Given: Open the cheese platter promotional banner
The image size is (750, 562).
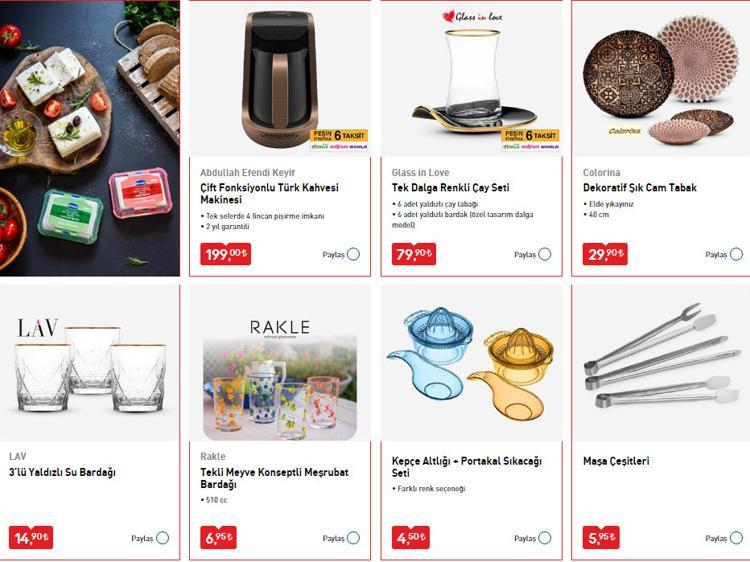Looking at the screenshot, I should (89, 138).
